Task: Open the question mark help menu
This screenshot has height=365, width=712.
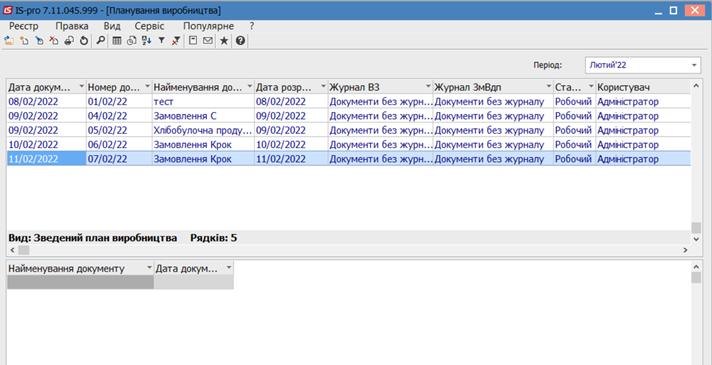Action: [252, 26]
